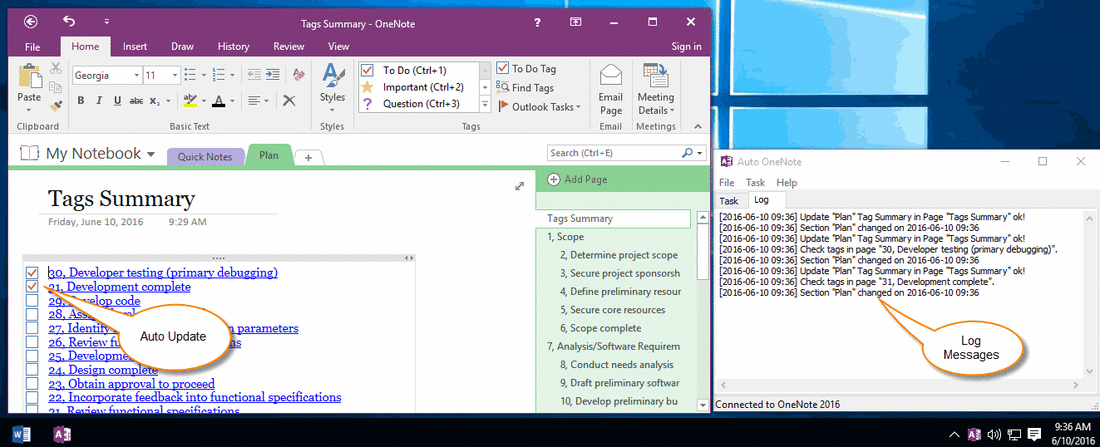Viewport: 1100px width, 447px height.
Task: Click the Subscript button
Action: tap(155, 101)
